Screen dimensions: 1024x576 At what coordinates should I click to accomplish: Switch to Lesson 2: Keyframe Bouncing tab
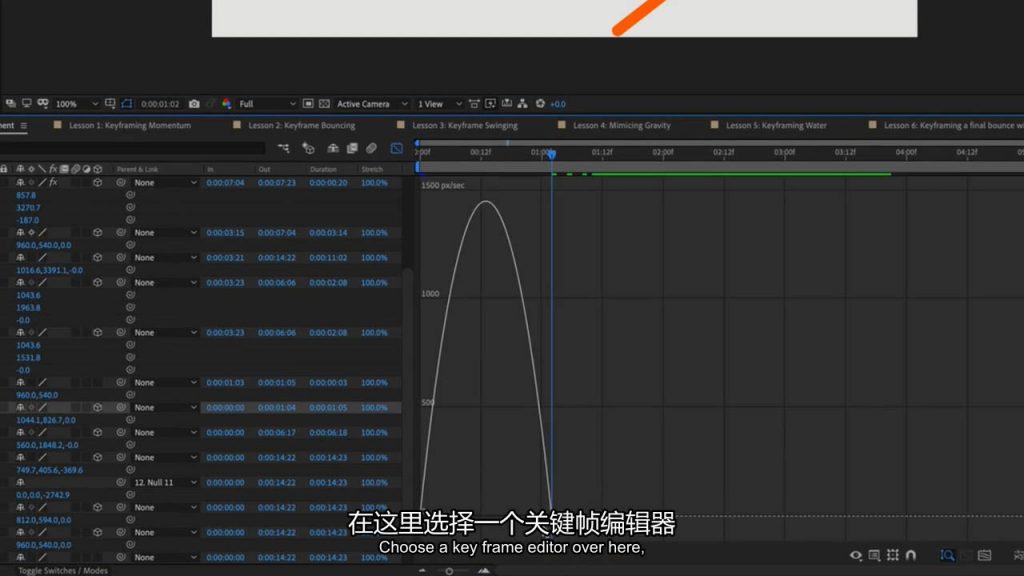(302, 125)
